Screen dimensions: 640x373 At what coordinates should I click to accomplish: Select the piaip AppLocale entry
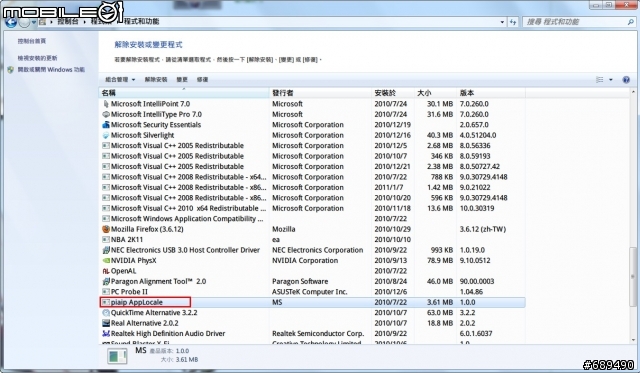pyautogui.click(x=312, y=302)
